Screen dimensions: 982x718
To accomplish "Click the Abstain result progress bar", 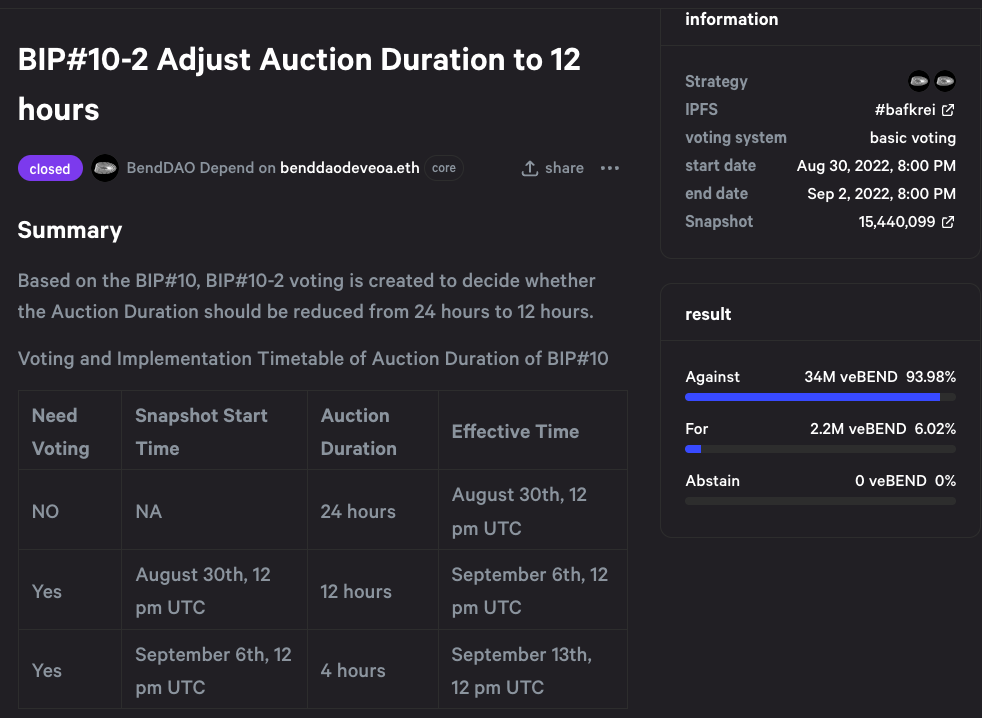I will click(x=820, y=501).
